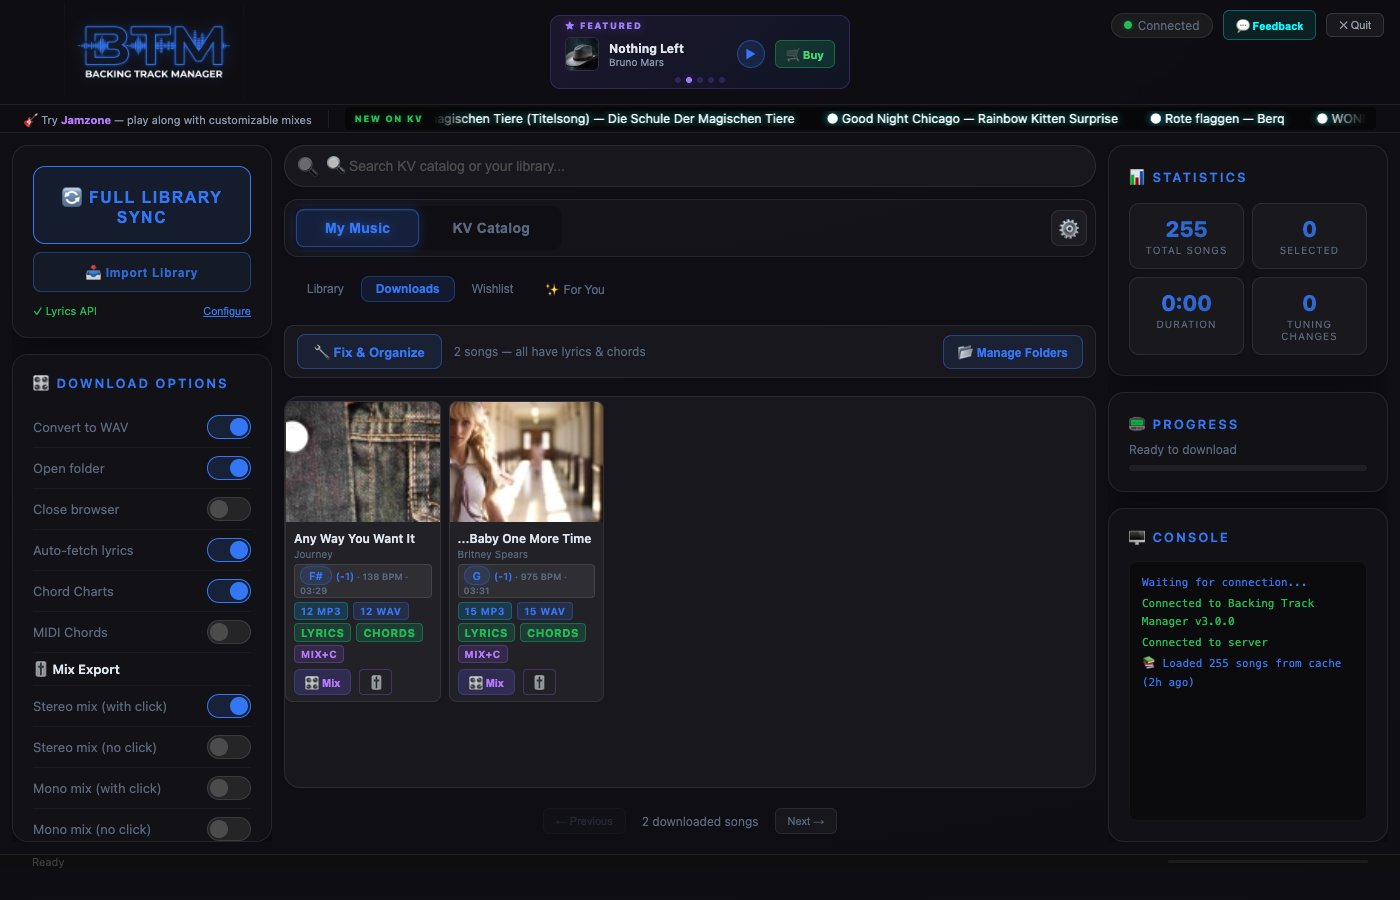Toggle Convert to WAV switch

[x=229, y=427]
